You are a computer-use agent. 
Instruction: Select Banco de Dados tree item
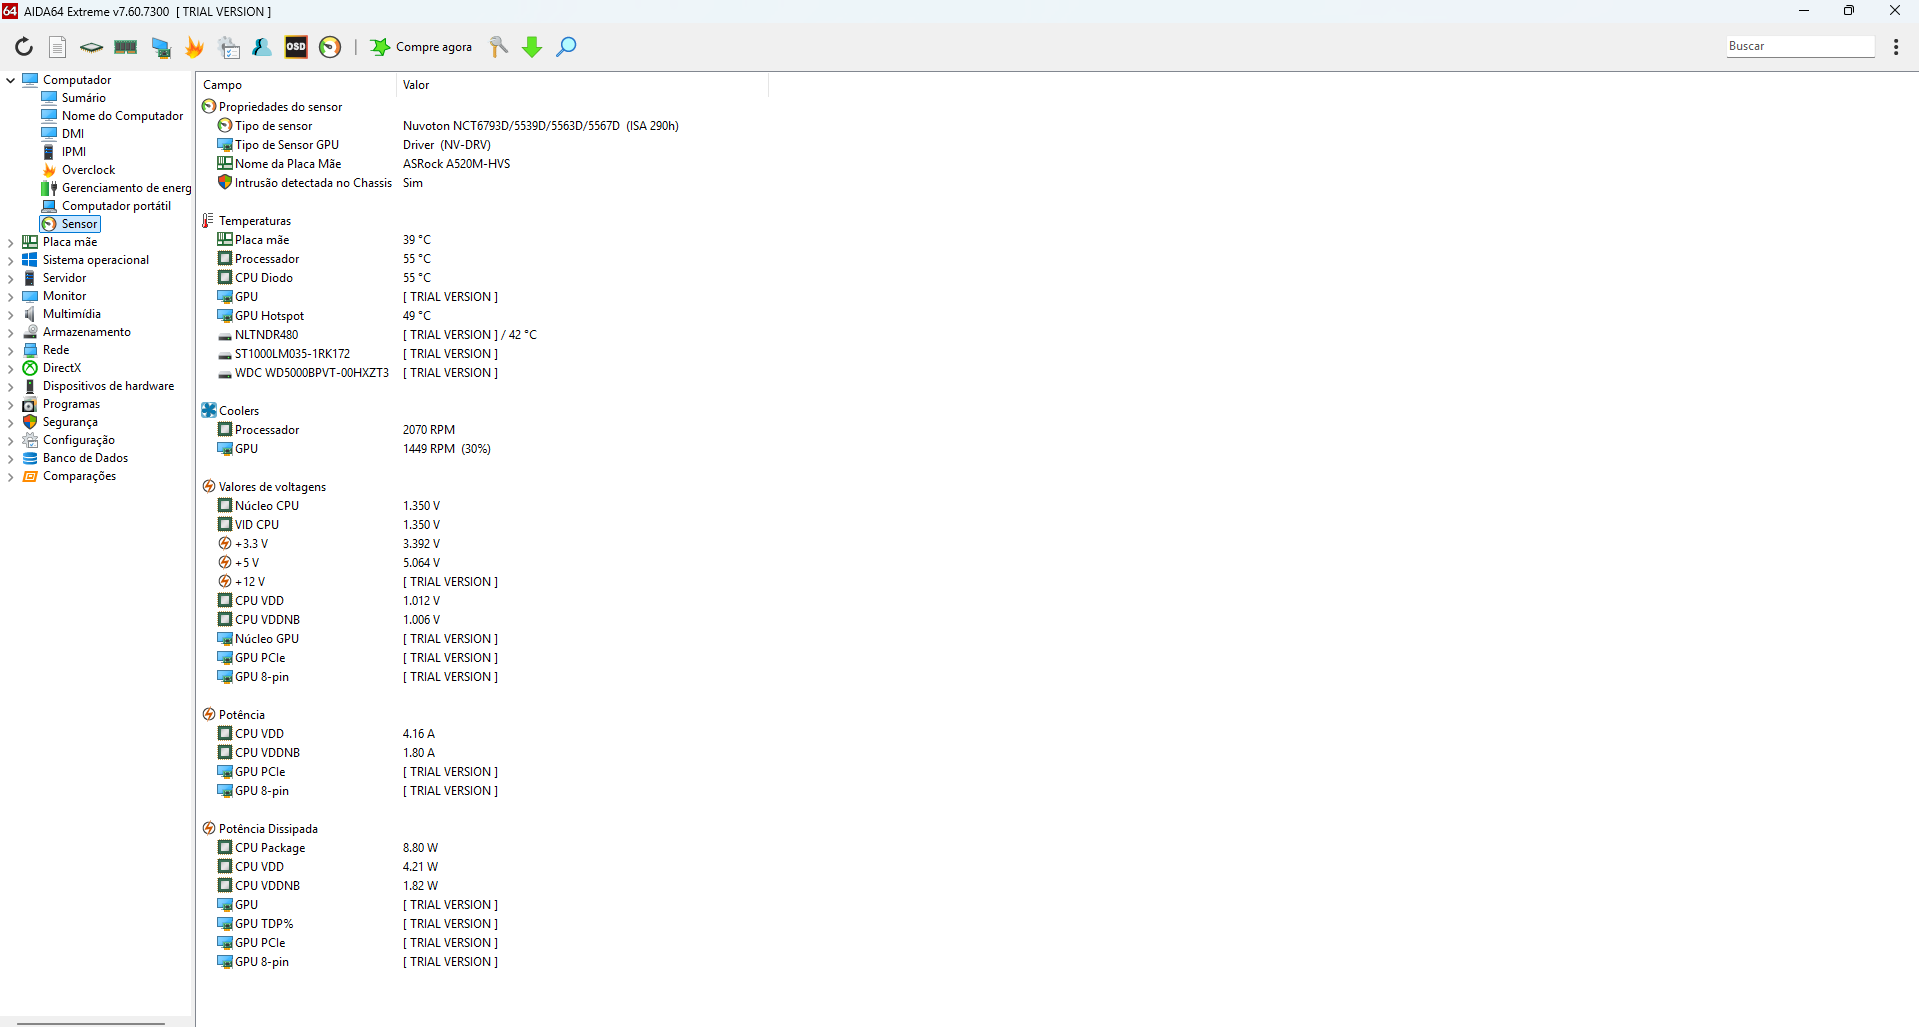tap(75, 458)
